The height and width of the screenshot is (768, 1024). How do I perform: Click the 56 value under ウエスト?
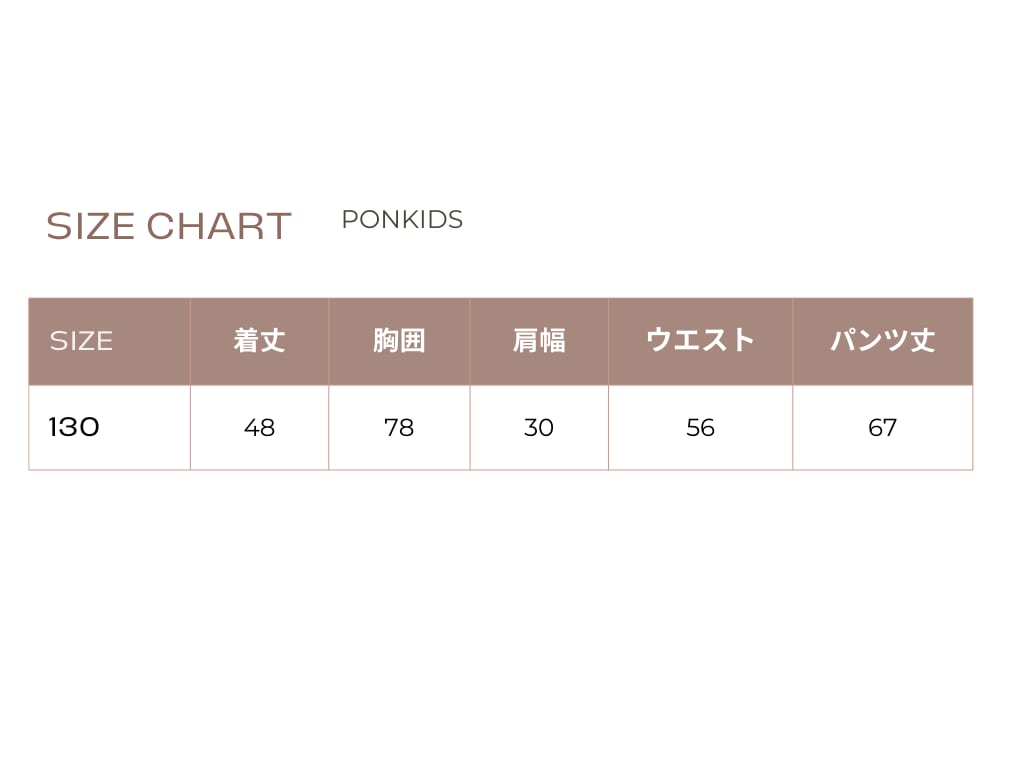coord(700,428)
